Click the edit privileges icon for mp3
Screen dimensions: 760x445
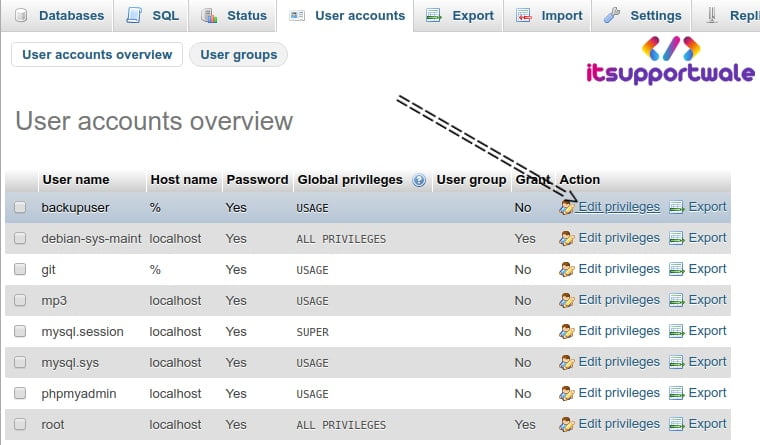coord(566,301)
